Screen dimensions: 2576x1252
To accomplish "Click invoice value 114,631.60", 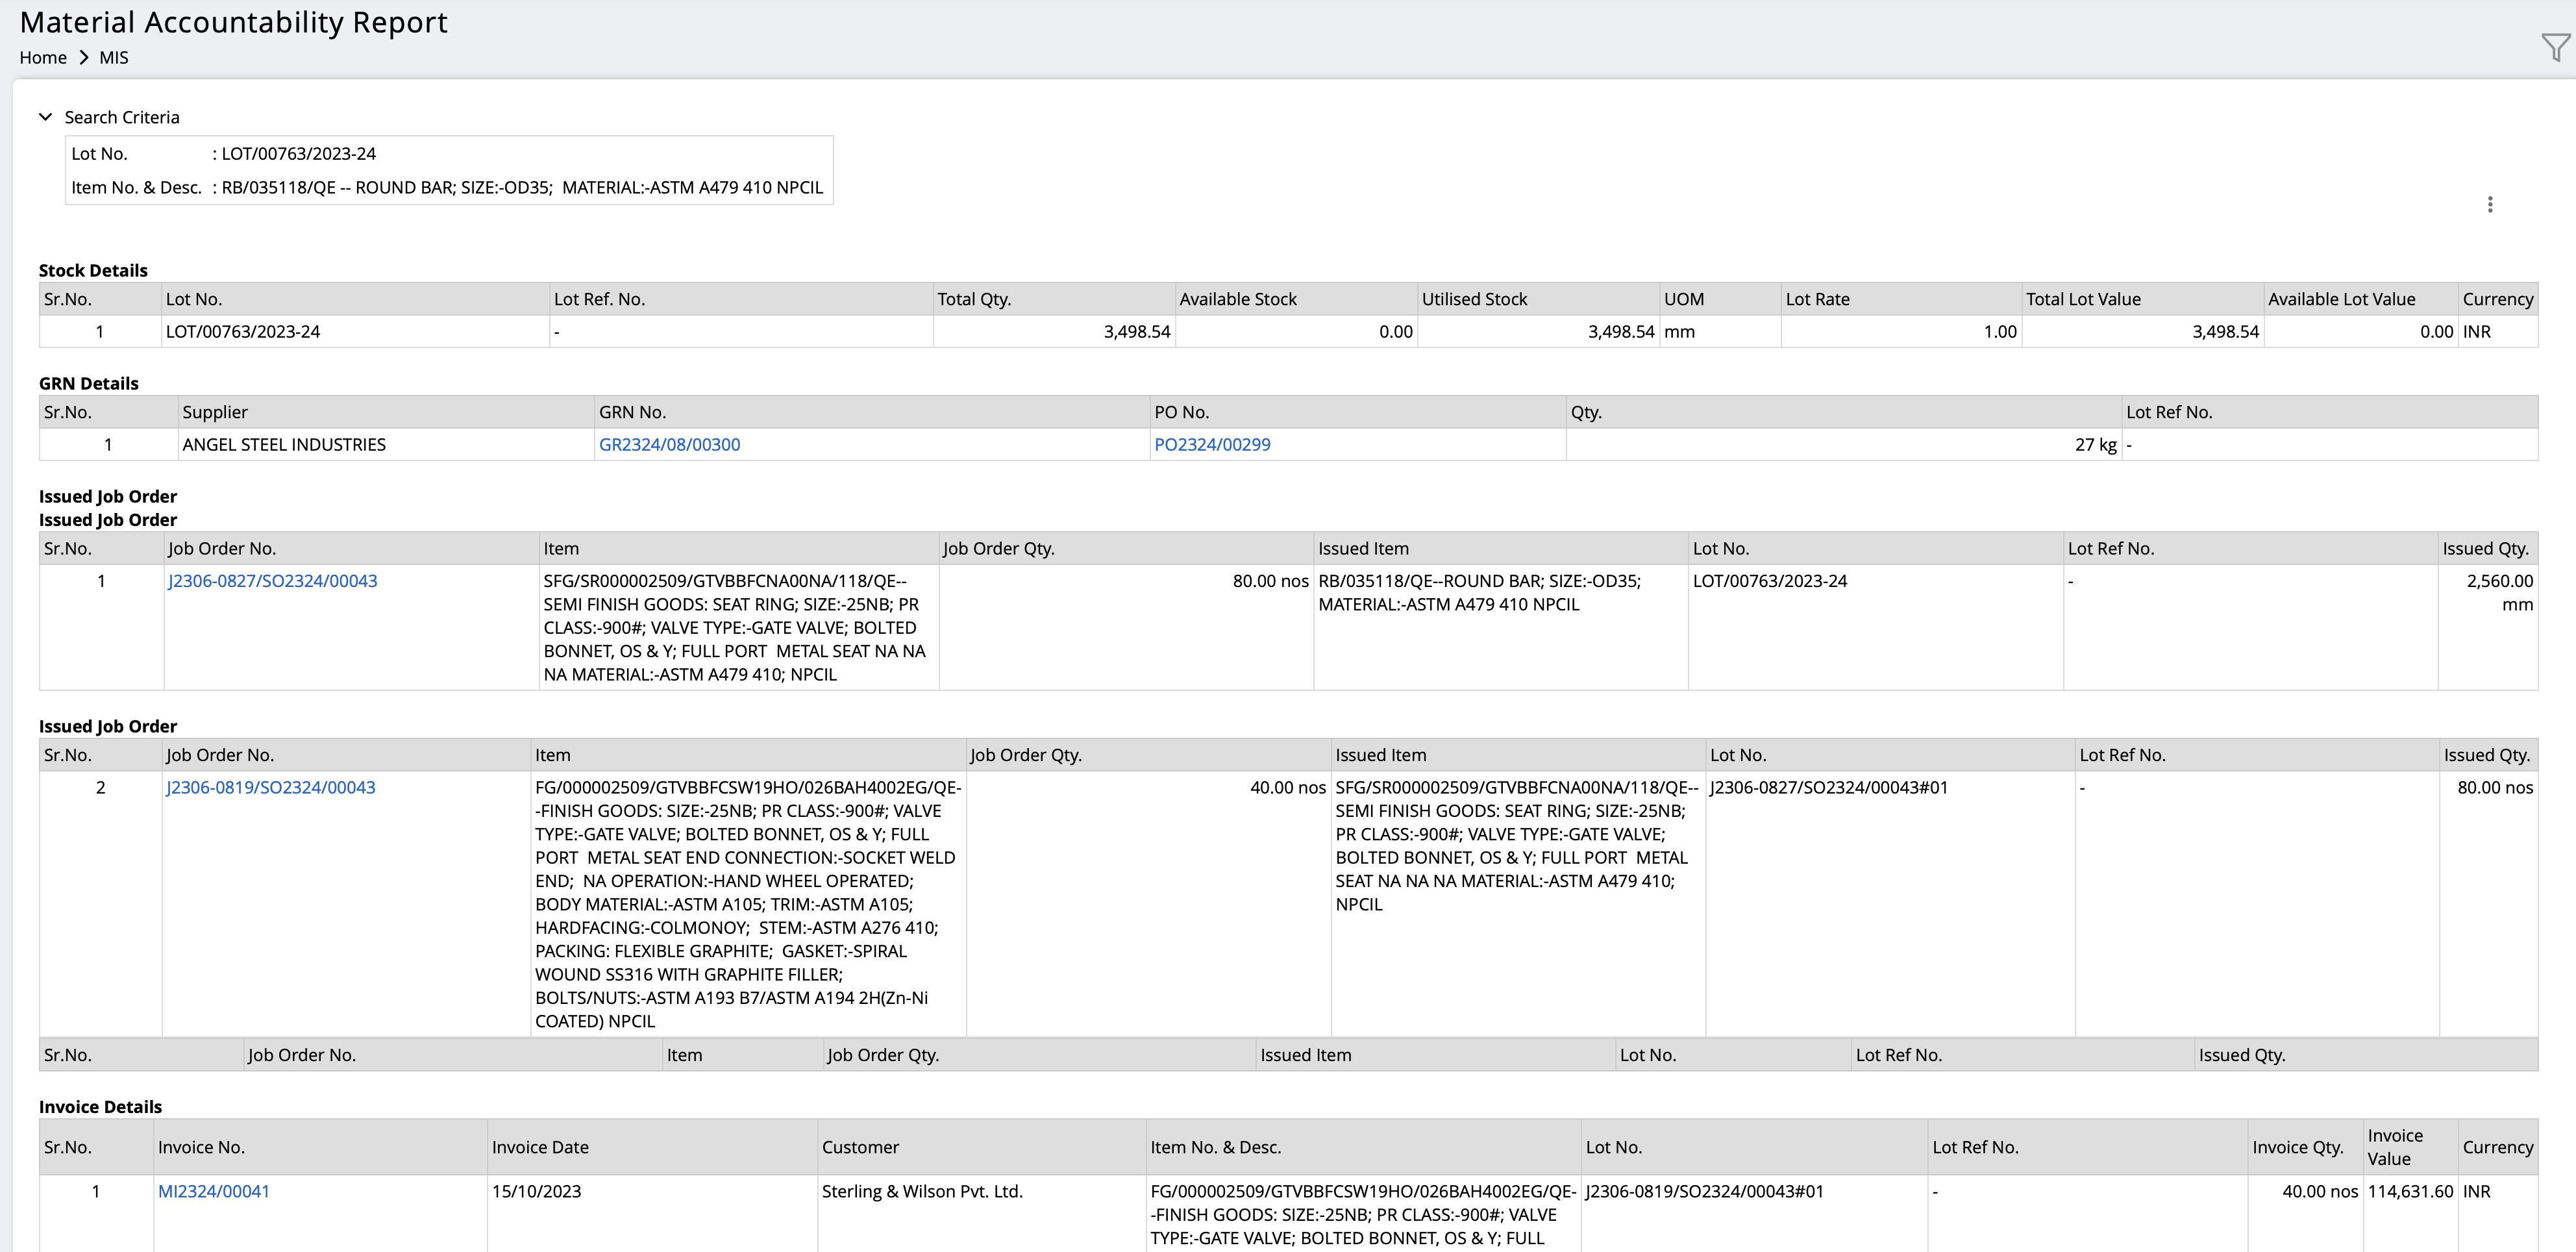I will click(x=2410, y=1191).
